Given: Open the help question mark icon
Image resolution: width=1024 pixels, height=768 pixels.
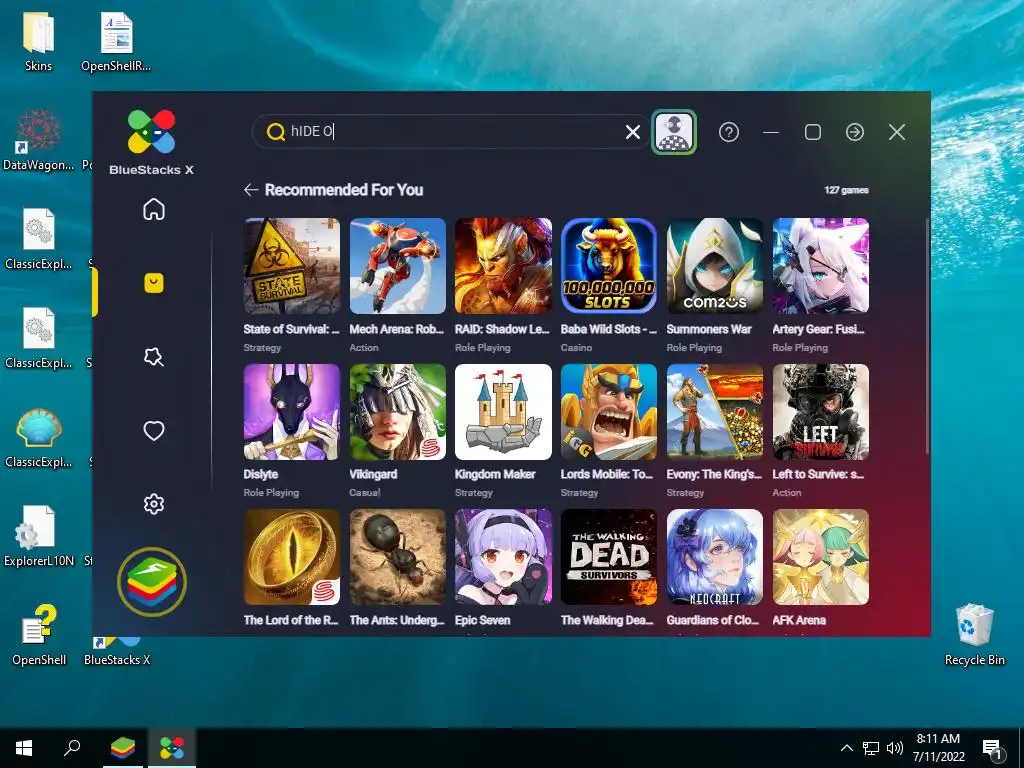Looking at the screenshot, I should (x=729, y=132).
